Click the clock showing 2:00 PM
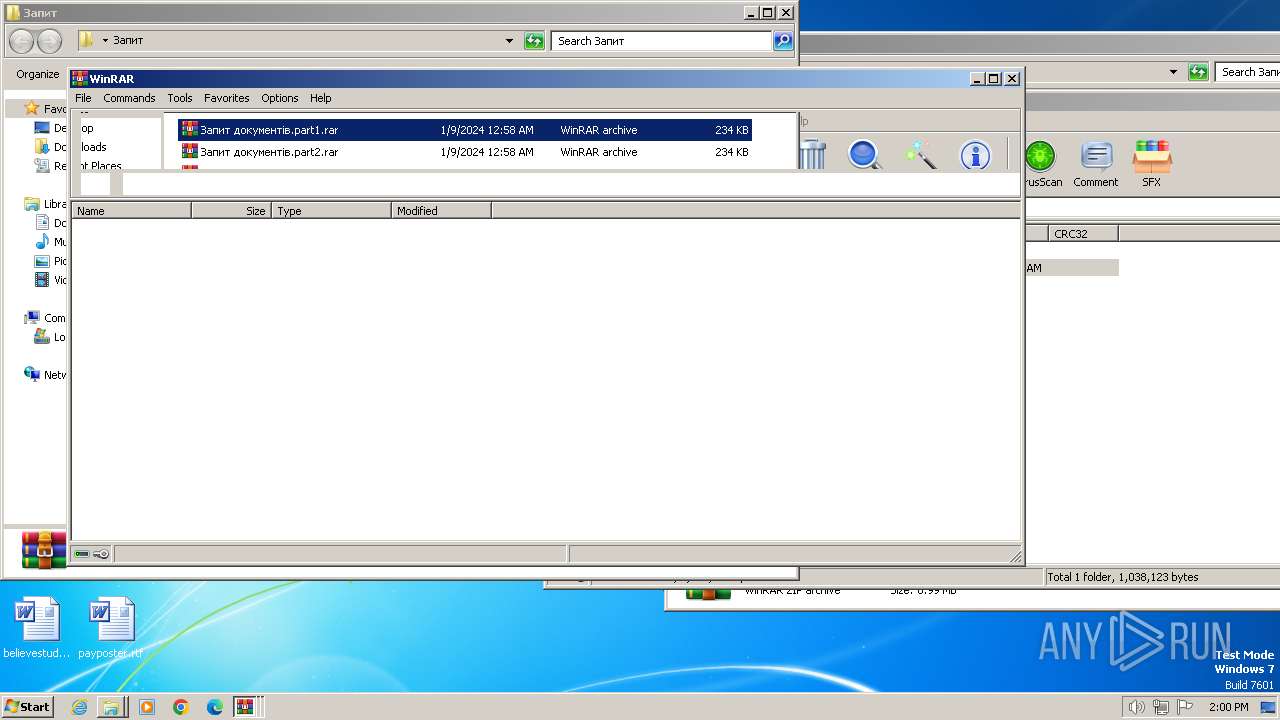Image resolution: width=1280 pixels, height=720 pixels. click(x=1228, y=707)
